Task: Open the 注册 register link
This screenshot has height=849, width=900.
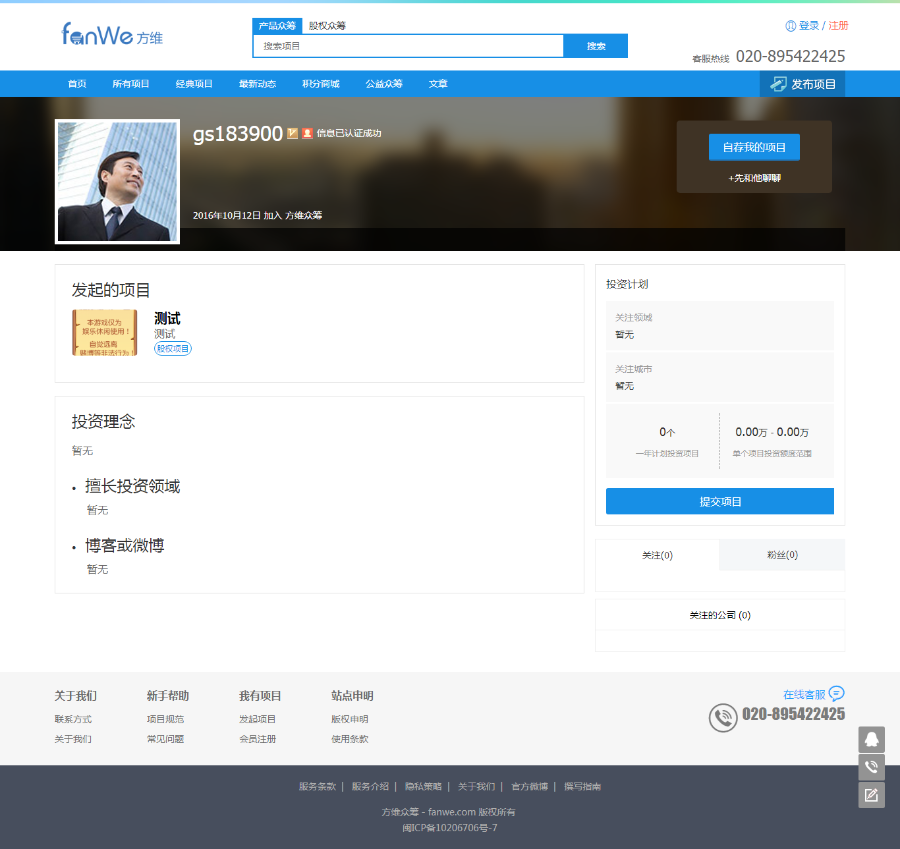Action: pyautogui.click(x=838, y=26)
